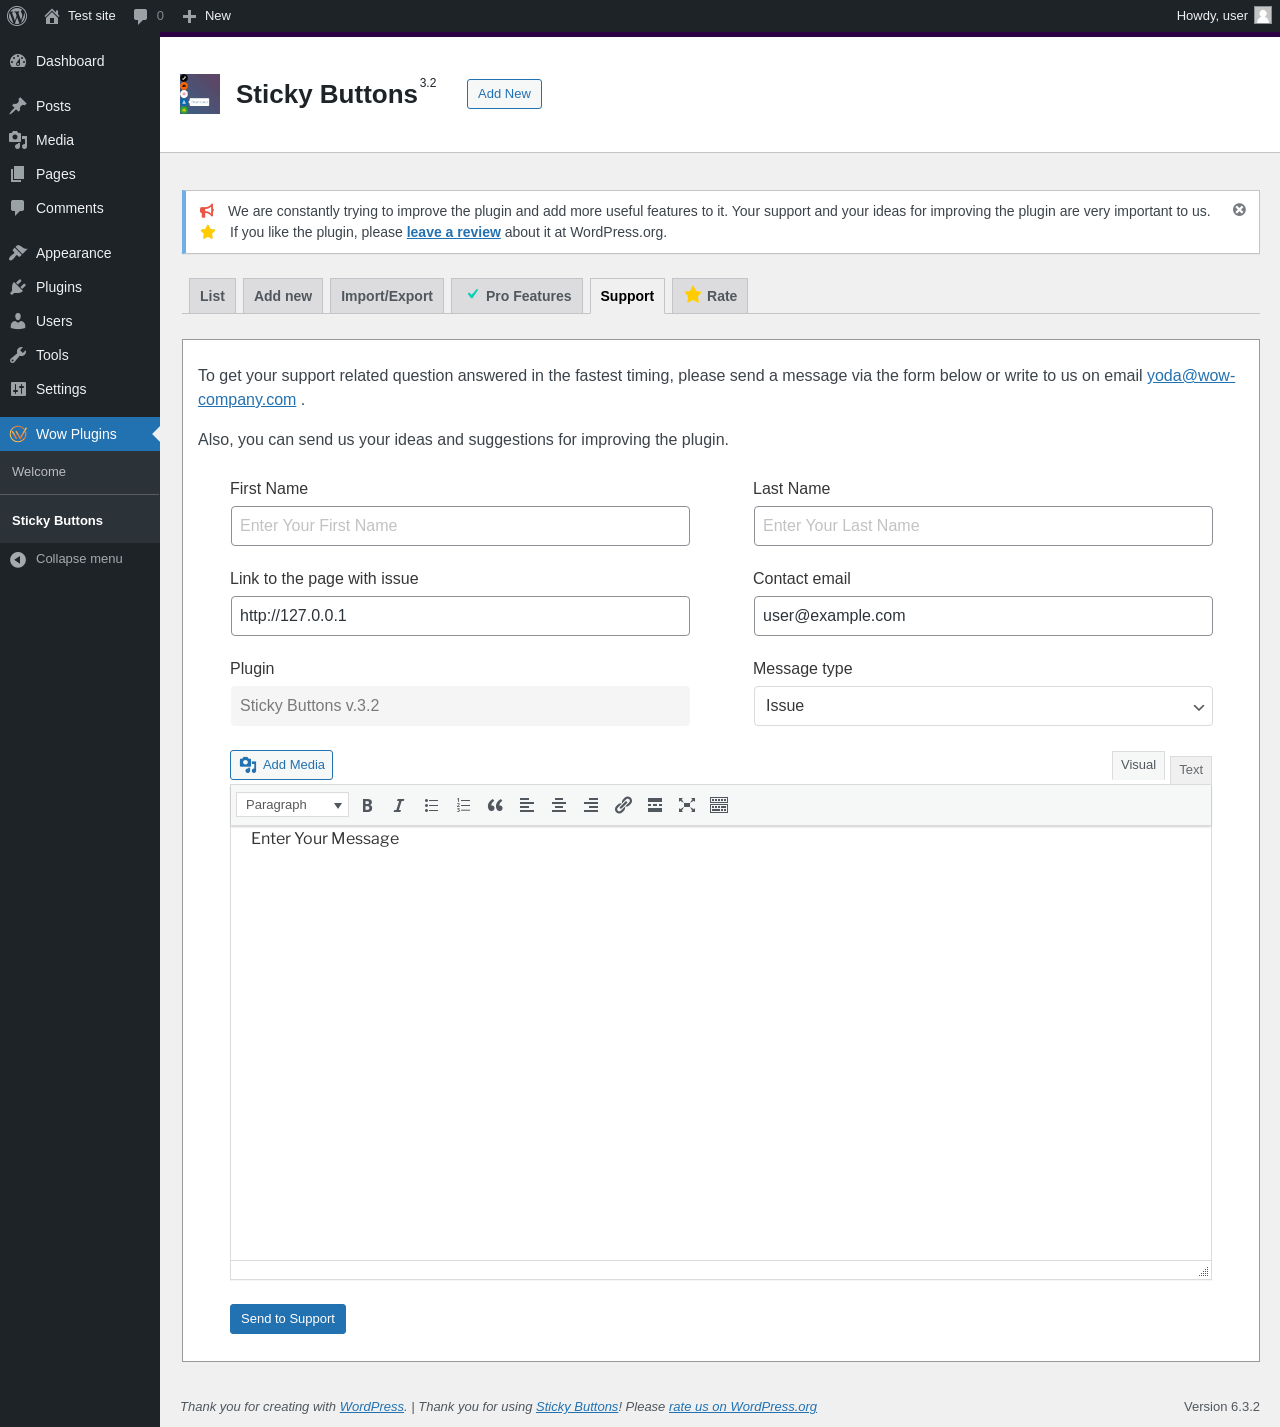Open Plugins menu in sidebar

(80, 287)
